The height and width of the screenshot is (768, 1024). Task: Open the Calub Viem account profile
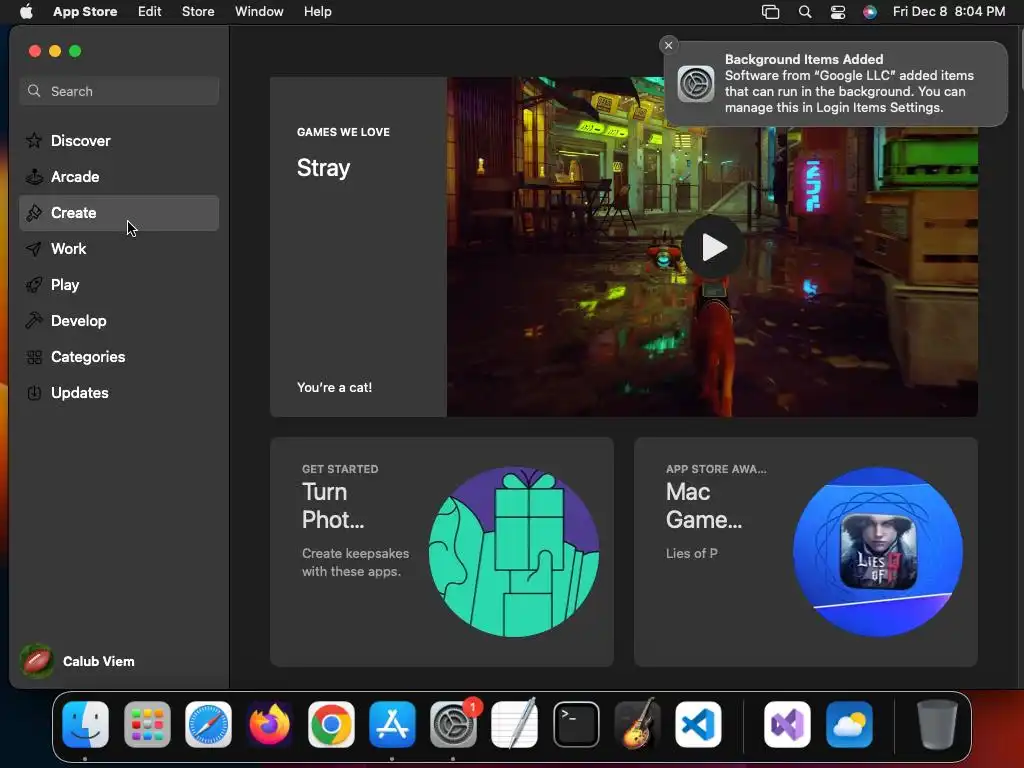tap(78, 661)
